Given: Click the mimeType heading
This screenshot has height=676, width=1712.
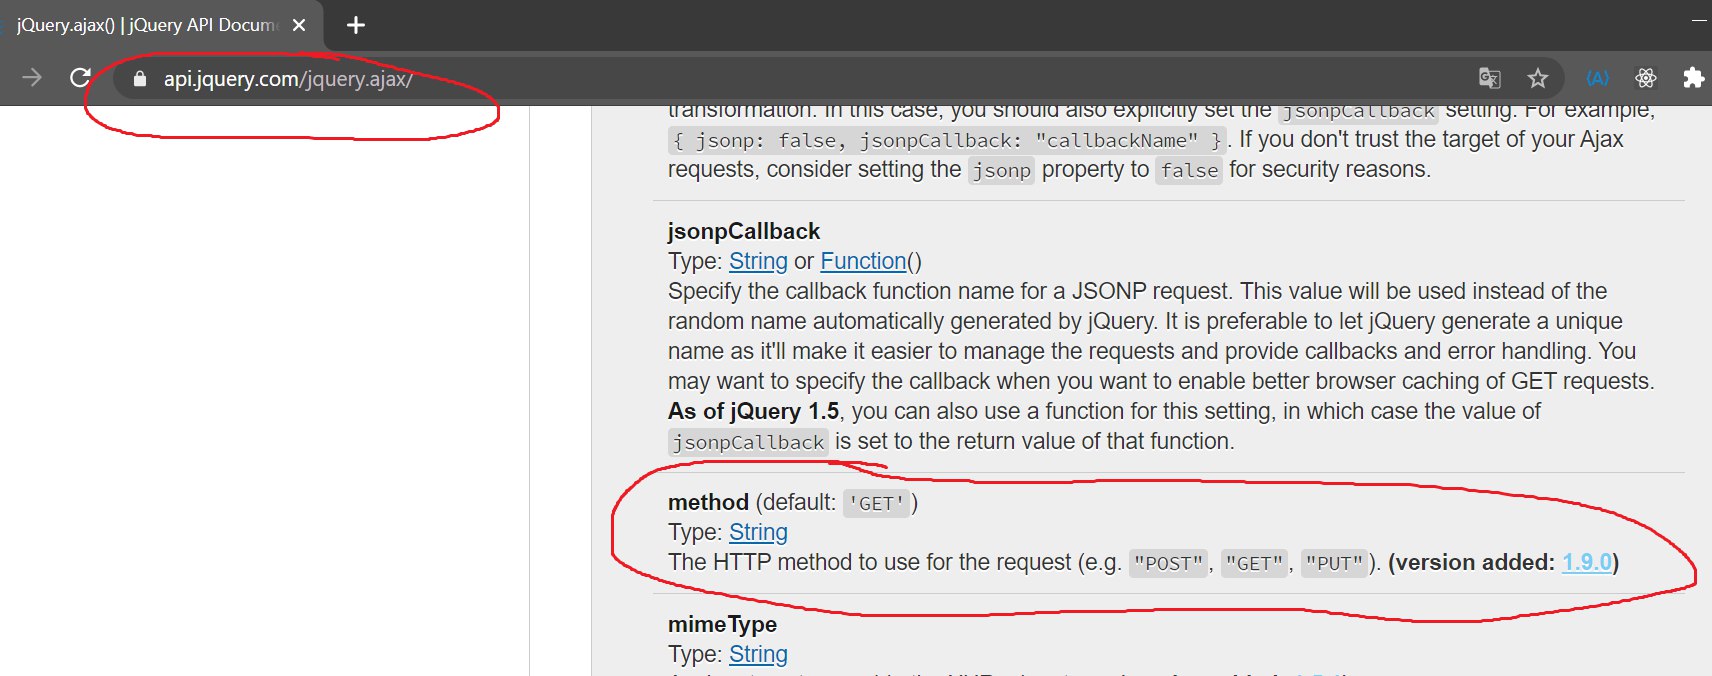Looking at the screenshot, I should [x=722, y=624].
